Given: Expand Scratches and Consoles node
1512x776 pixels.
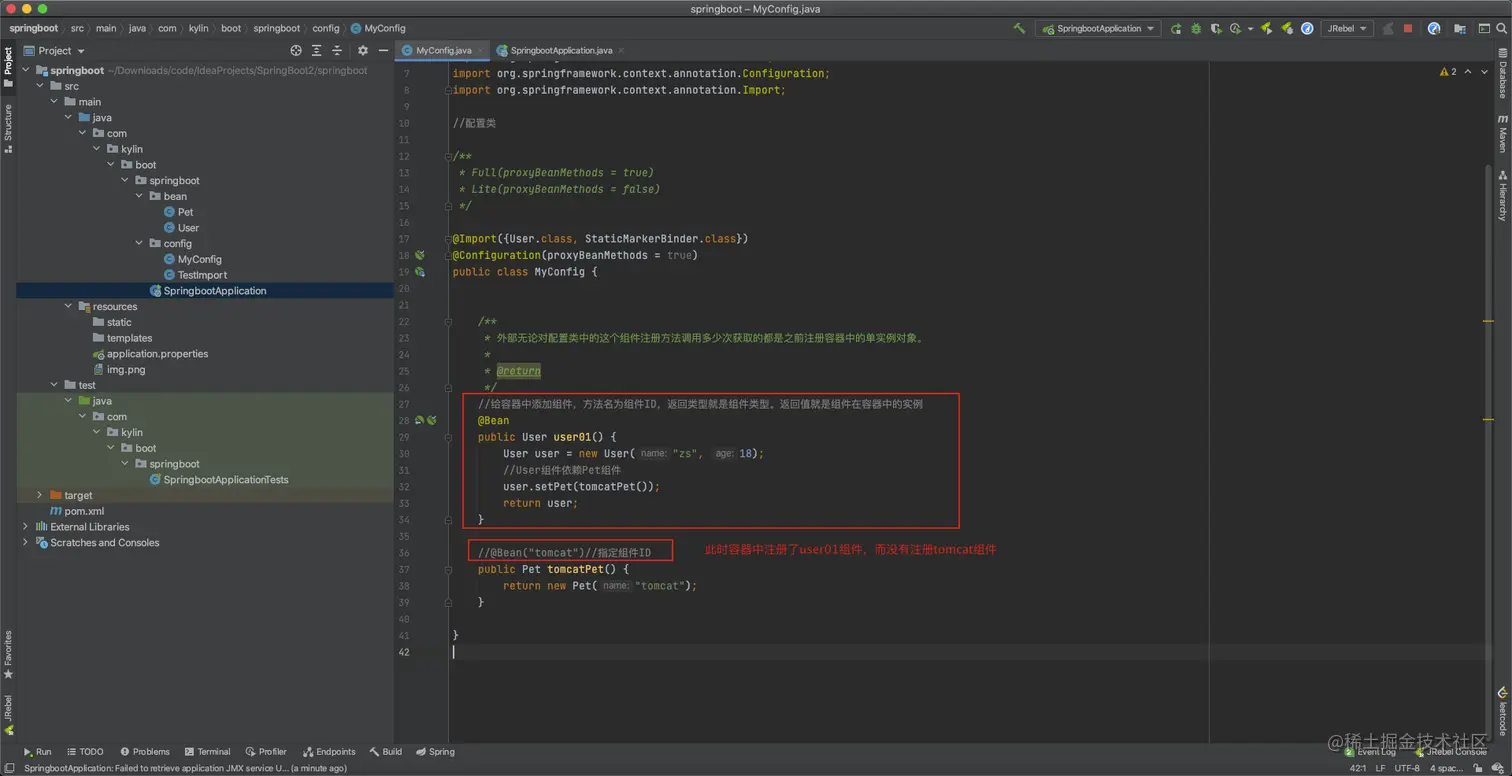Looking at the screenshot, I should point(26,542).
